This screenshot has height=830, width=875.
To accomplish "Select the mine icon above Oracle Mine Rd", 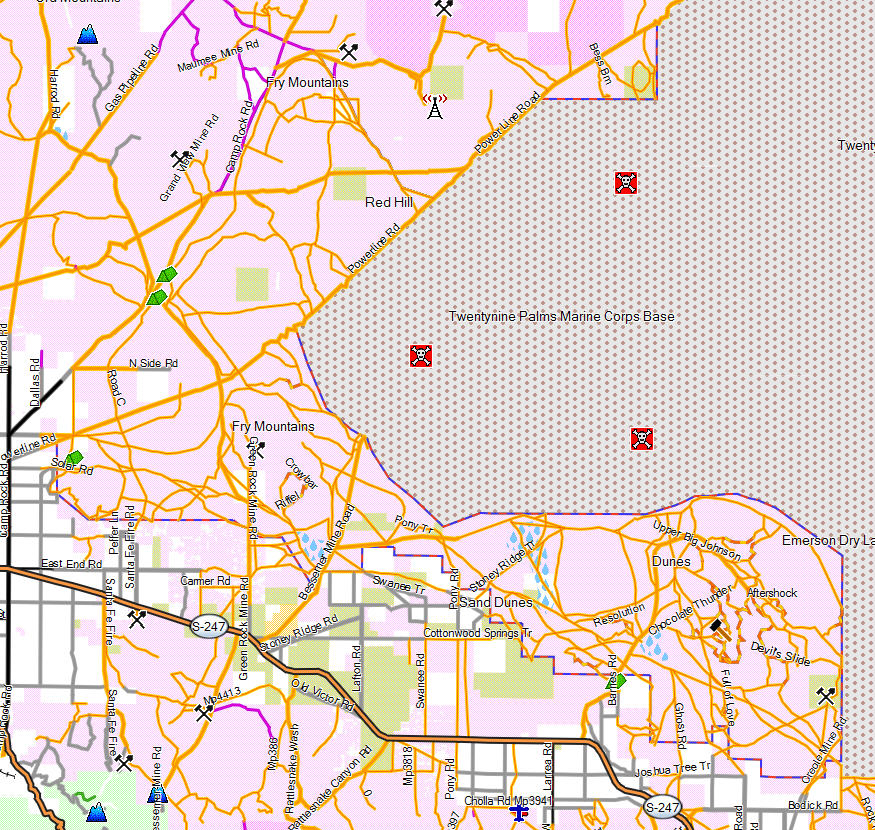I will coord(826,696).
